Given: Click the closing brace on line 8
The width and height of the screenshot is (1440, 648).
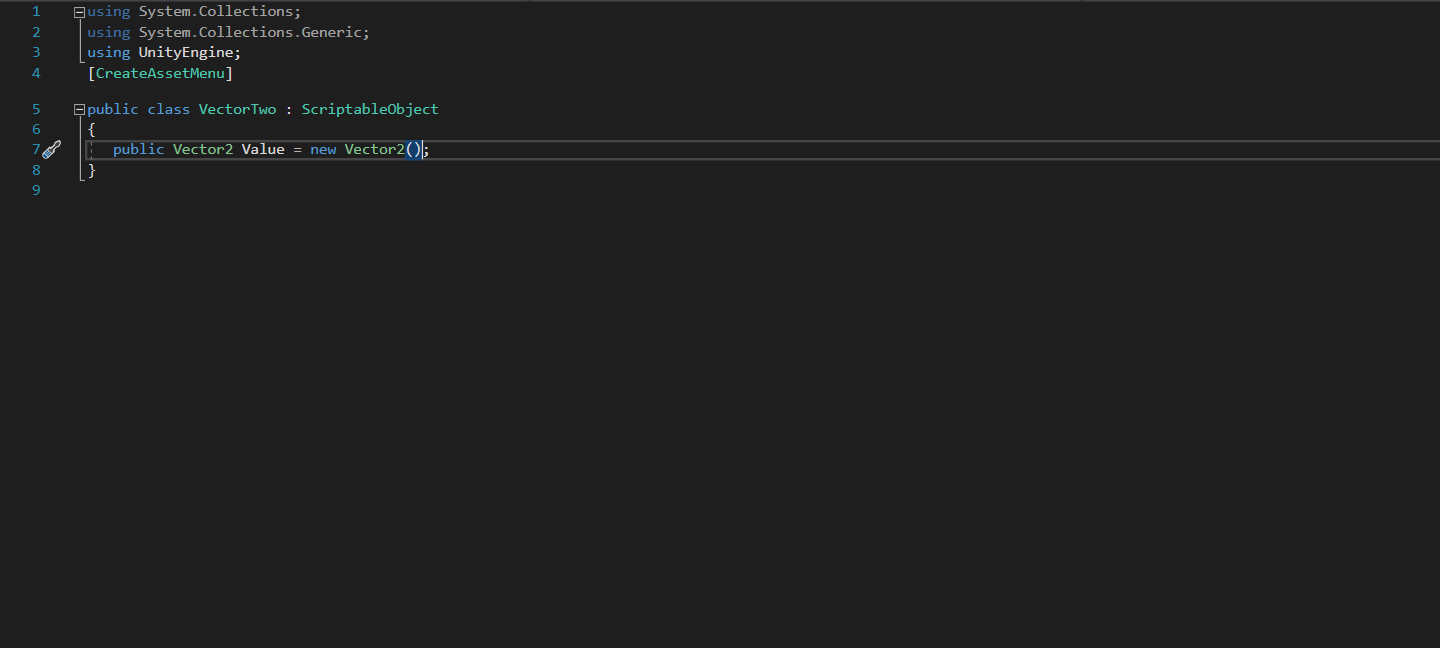Looking at the screenshot, I should 91,169.
